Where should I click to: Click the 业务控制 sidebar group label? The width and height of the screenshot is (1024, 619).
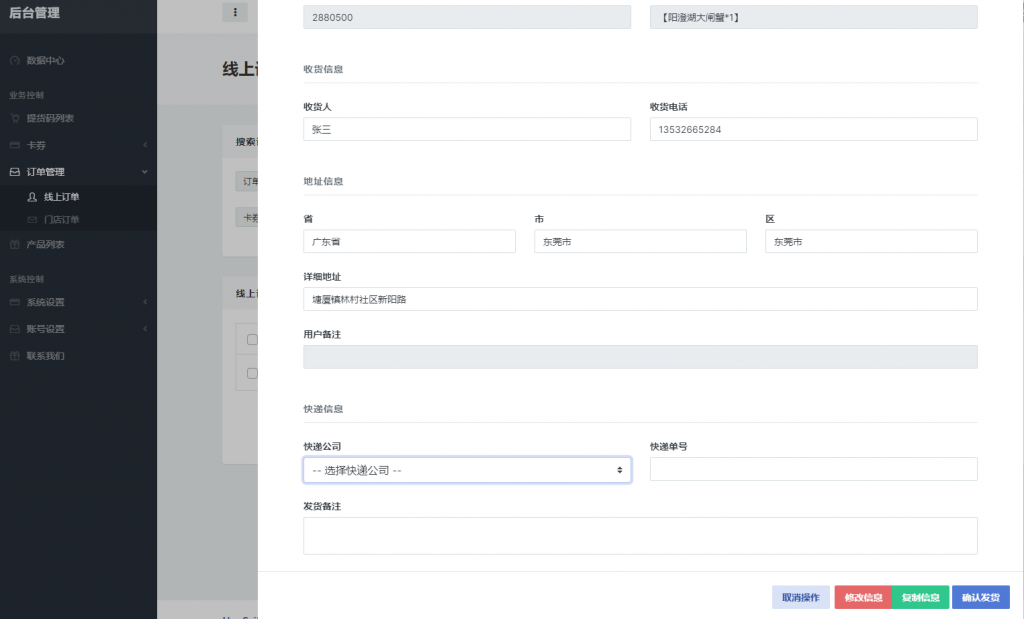[x=27, y=95]
